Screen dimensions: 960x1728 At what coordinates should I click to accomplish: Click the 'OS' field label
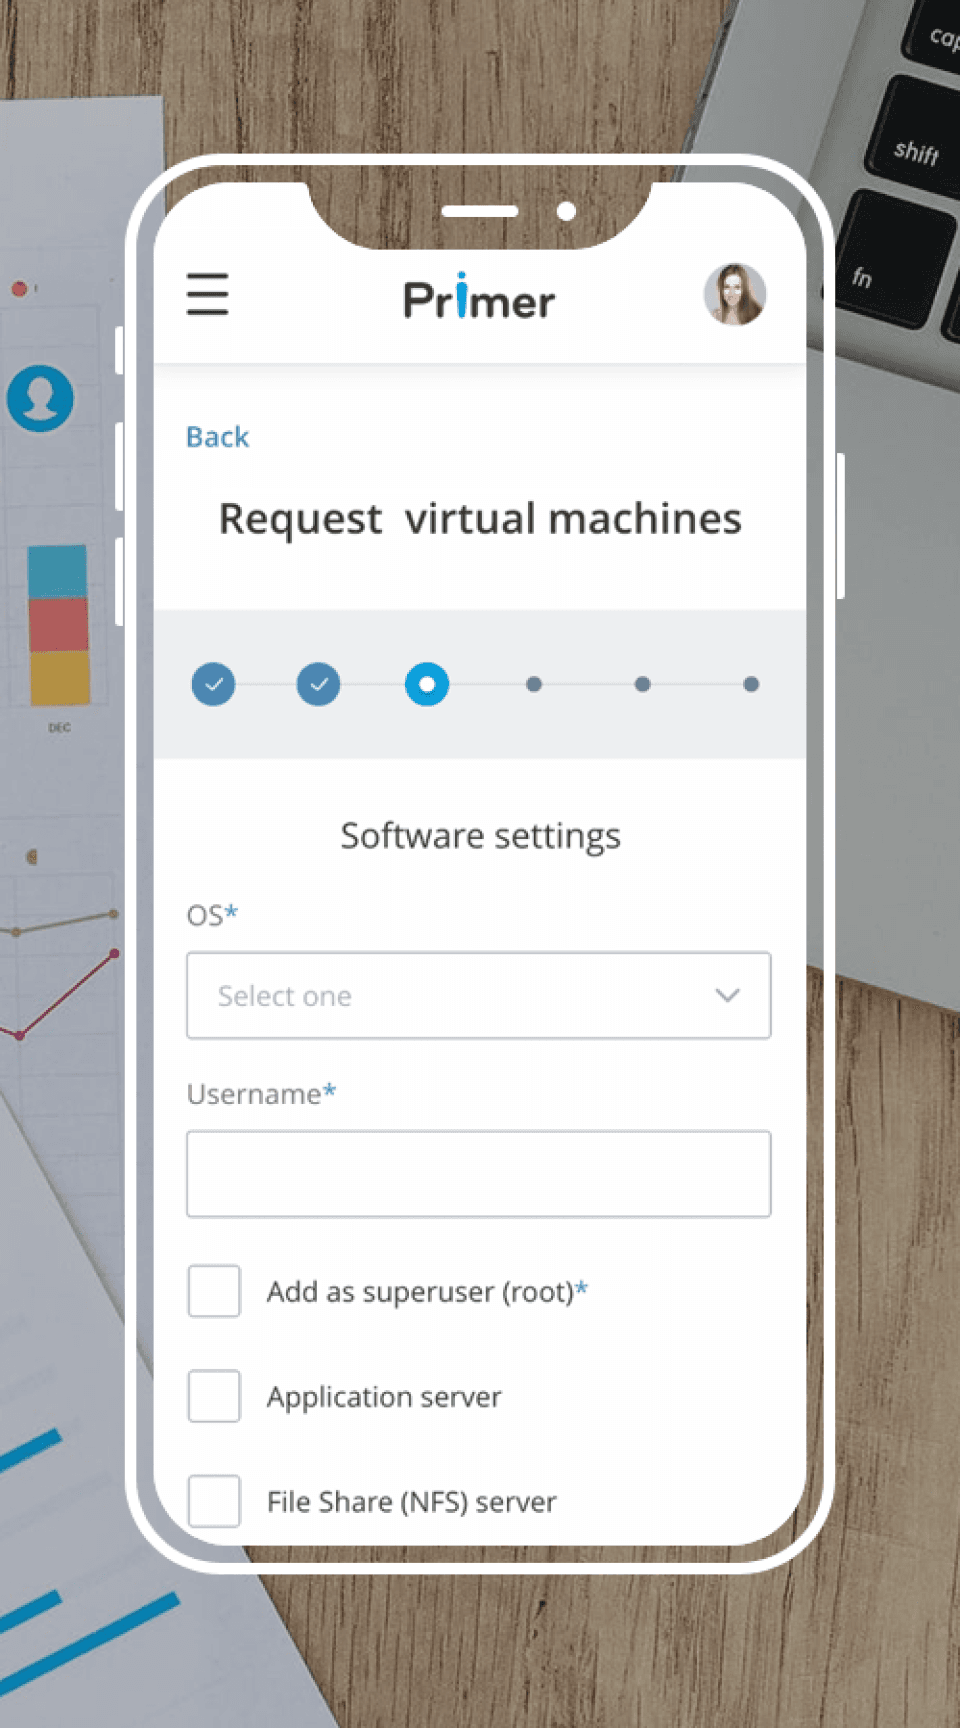click(212, 915)
